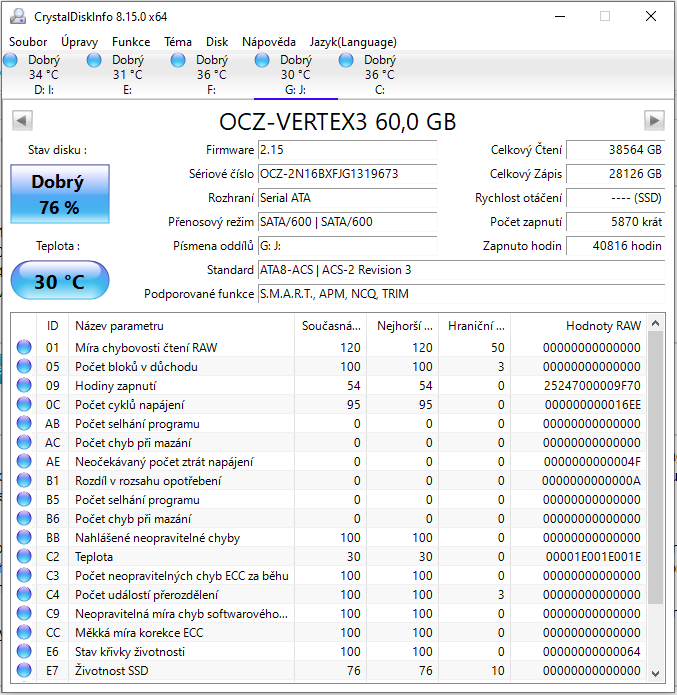Screen dimensions: 677x695
Task: Select the F: disk status orb
Action: (178, 61)
